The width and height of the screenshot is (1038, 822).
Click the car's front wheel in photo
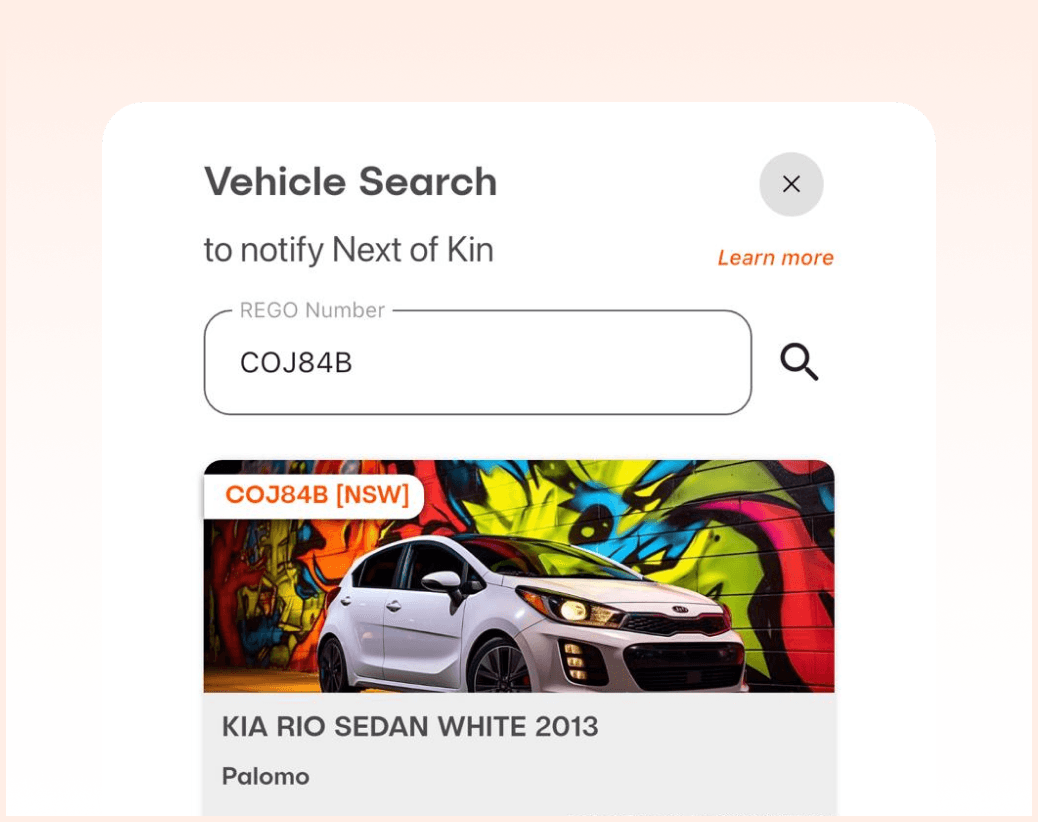(x=501, y=667)
